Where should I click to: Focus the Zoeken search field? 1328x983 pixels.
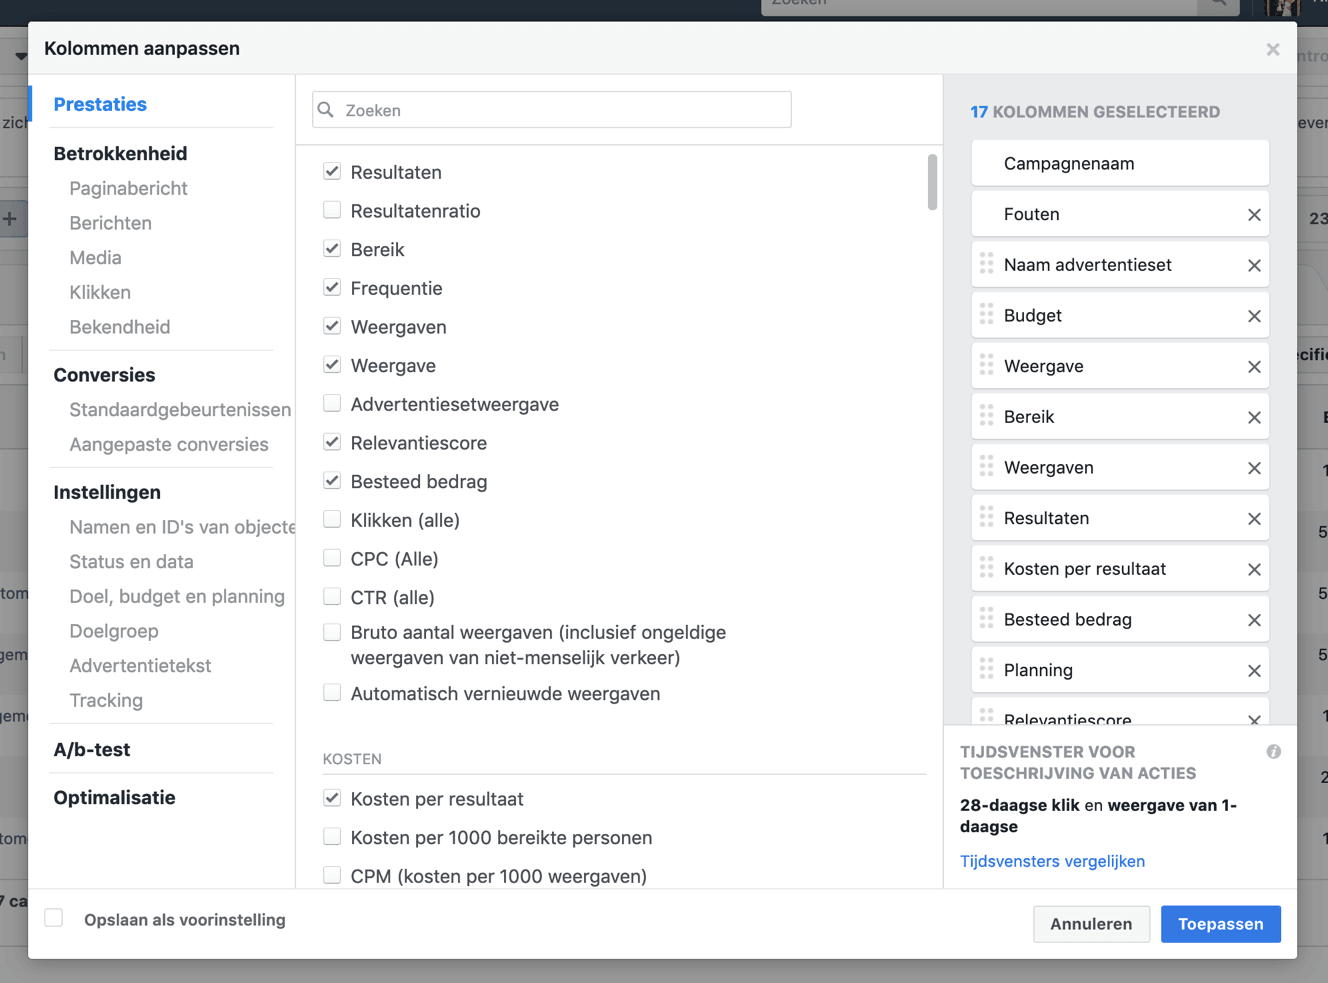[552, 110]
